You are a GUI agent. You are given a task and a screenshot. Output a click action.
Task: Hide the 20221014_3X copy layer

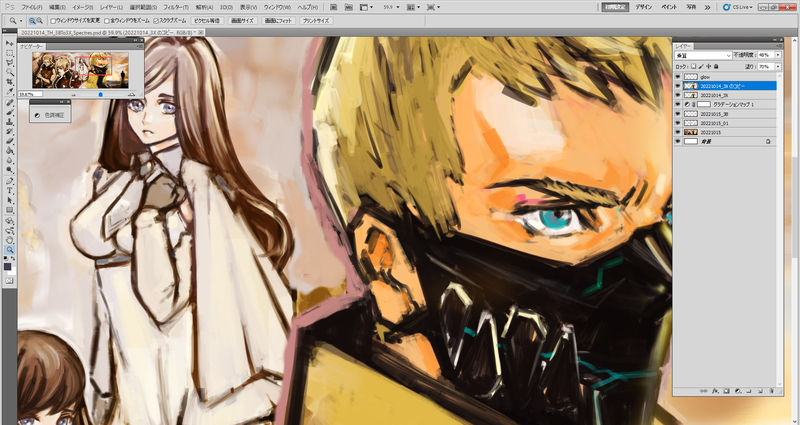pyautogui.click(x=678, y=86)
